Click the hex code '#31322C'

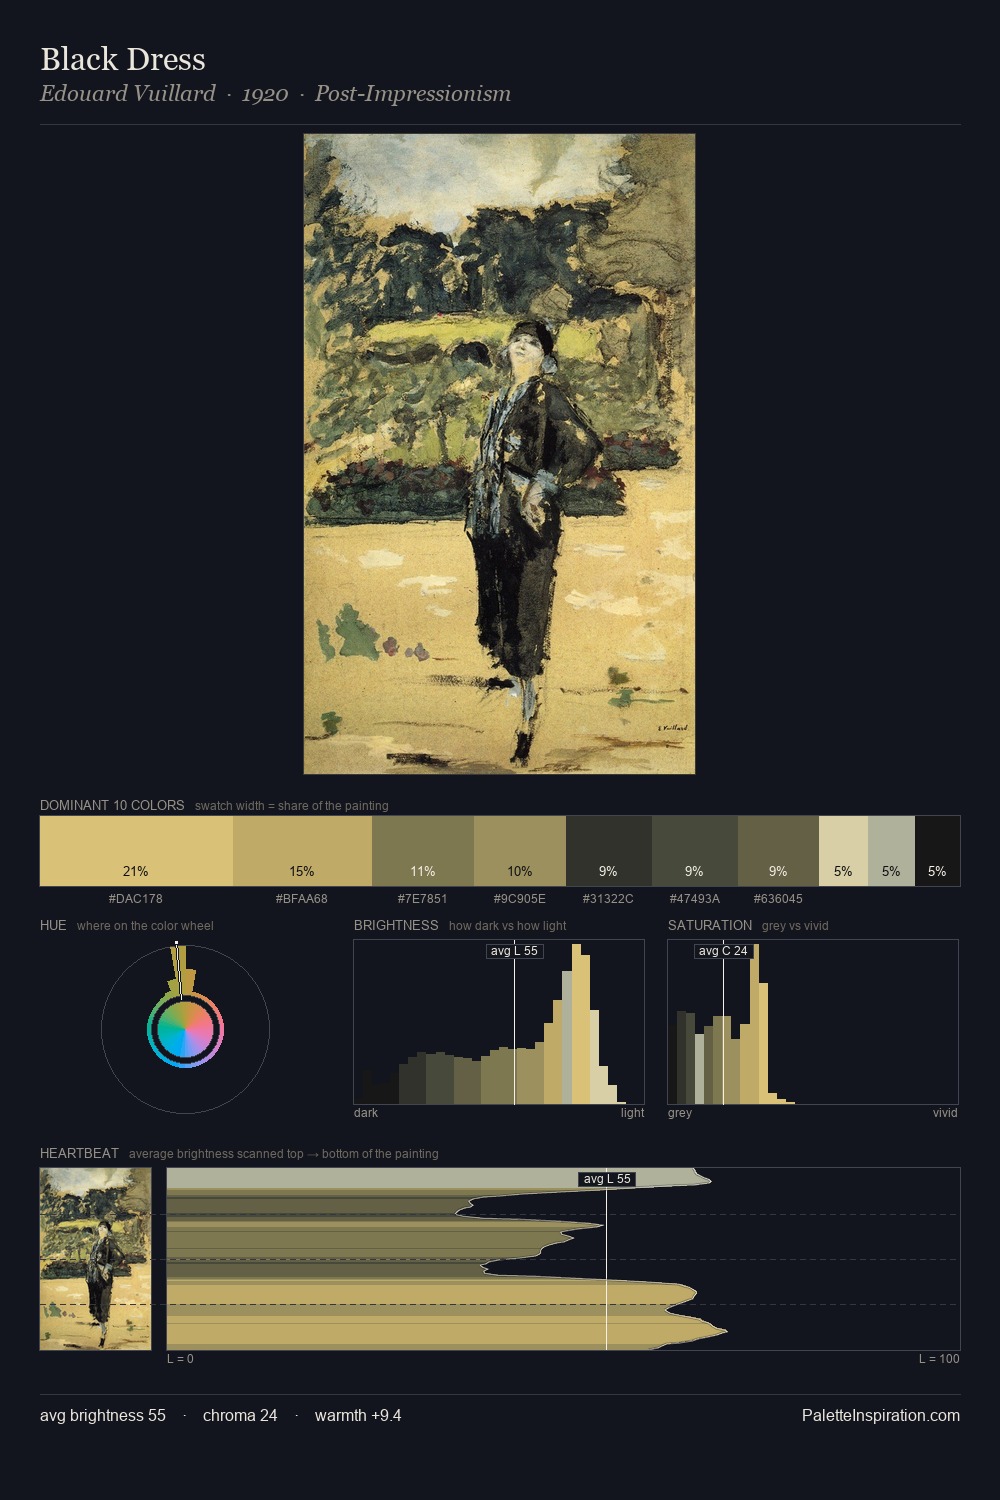(x=608, y=899)
